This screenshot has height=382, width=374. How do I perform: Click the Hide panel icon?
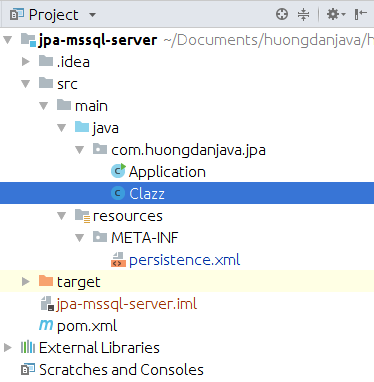click(x=361, y=14)
